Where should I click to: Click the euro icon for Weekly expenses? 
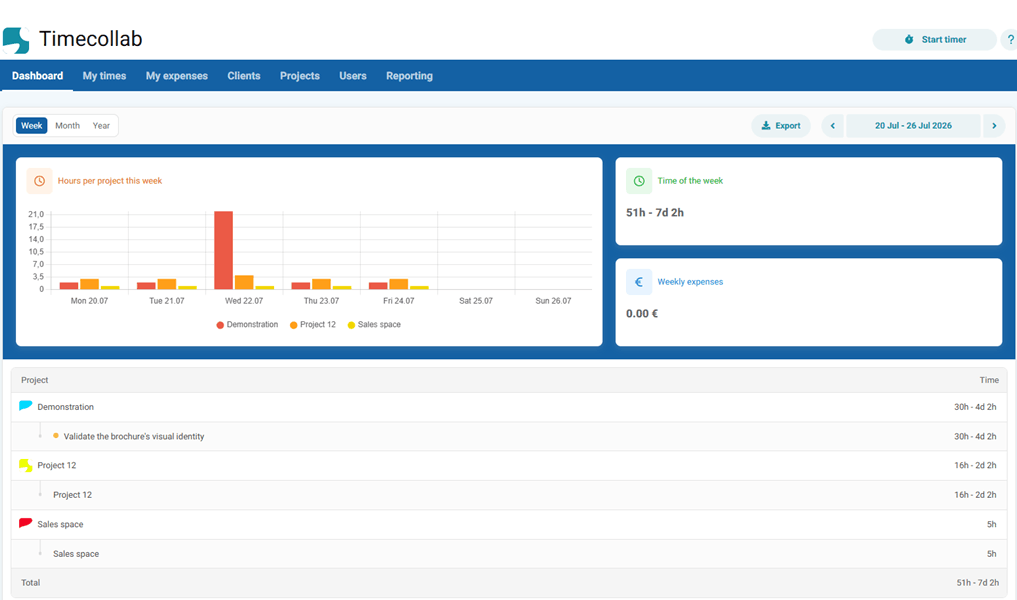(x=639, y=282)
